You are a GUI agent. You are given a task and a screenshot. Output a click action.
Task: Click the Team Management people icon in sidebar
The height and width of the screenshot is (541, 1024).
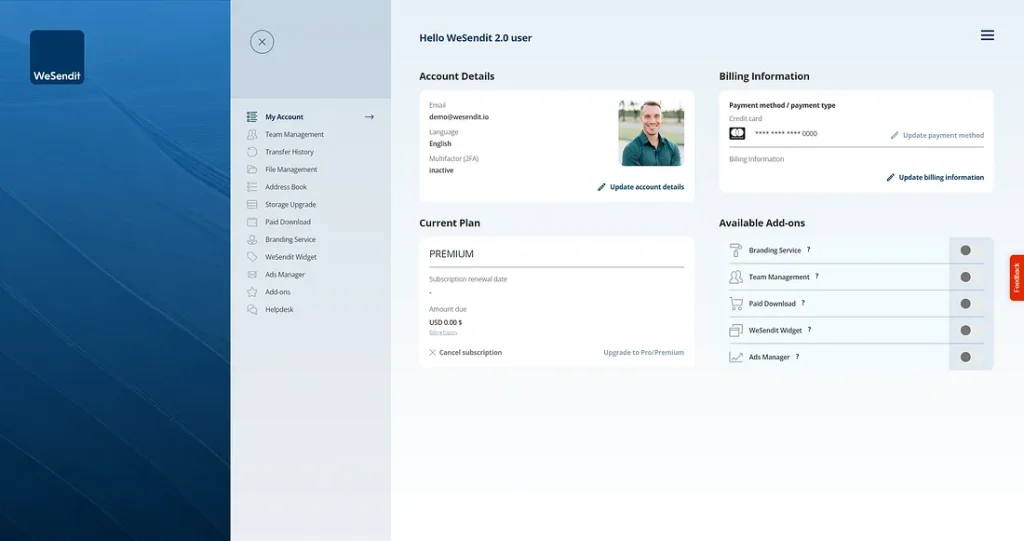click(x=252, y=135)
